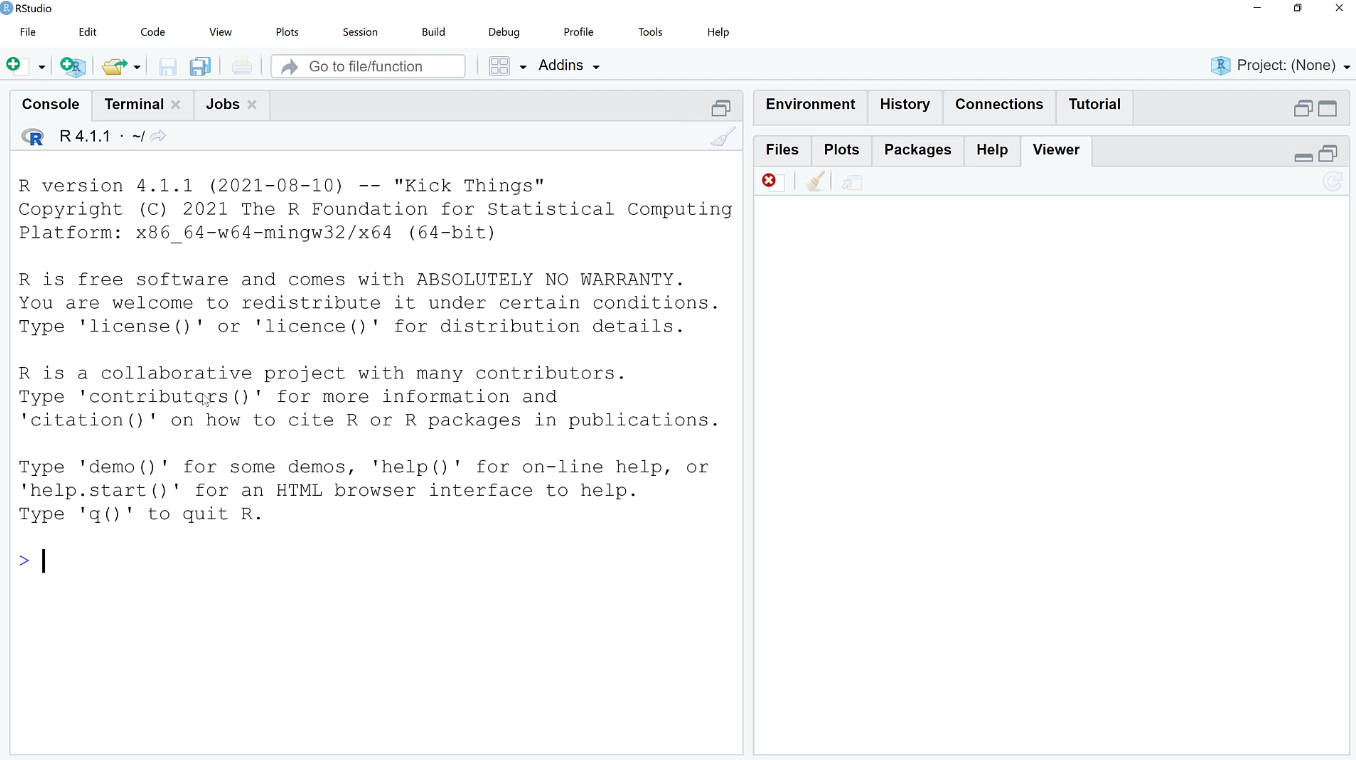Open the Addins dropdown menu
This screenshot has width=1356, height=760.
pos(569,66)
